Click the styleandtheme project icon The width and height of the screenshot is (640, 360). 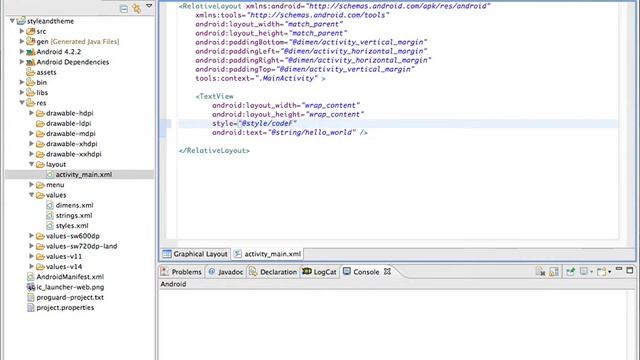[21, 20]
